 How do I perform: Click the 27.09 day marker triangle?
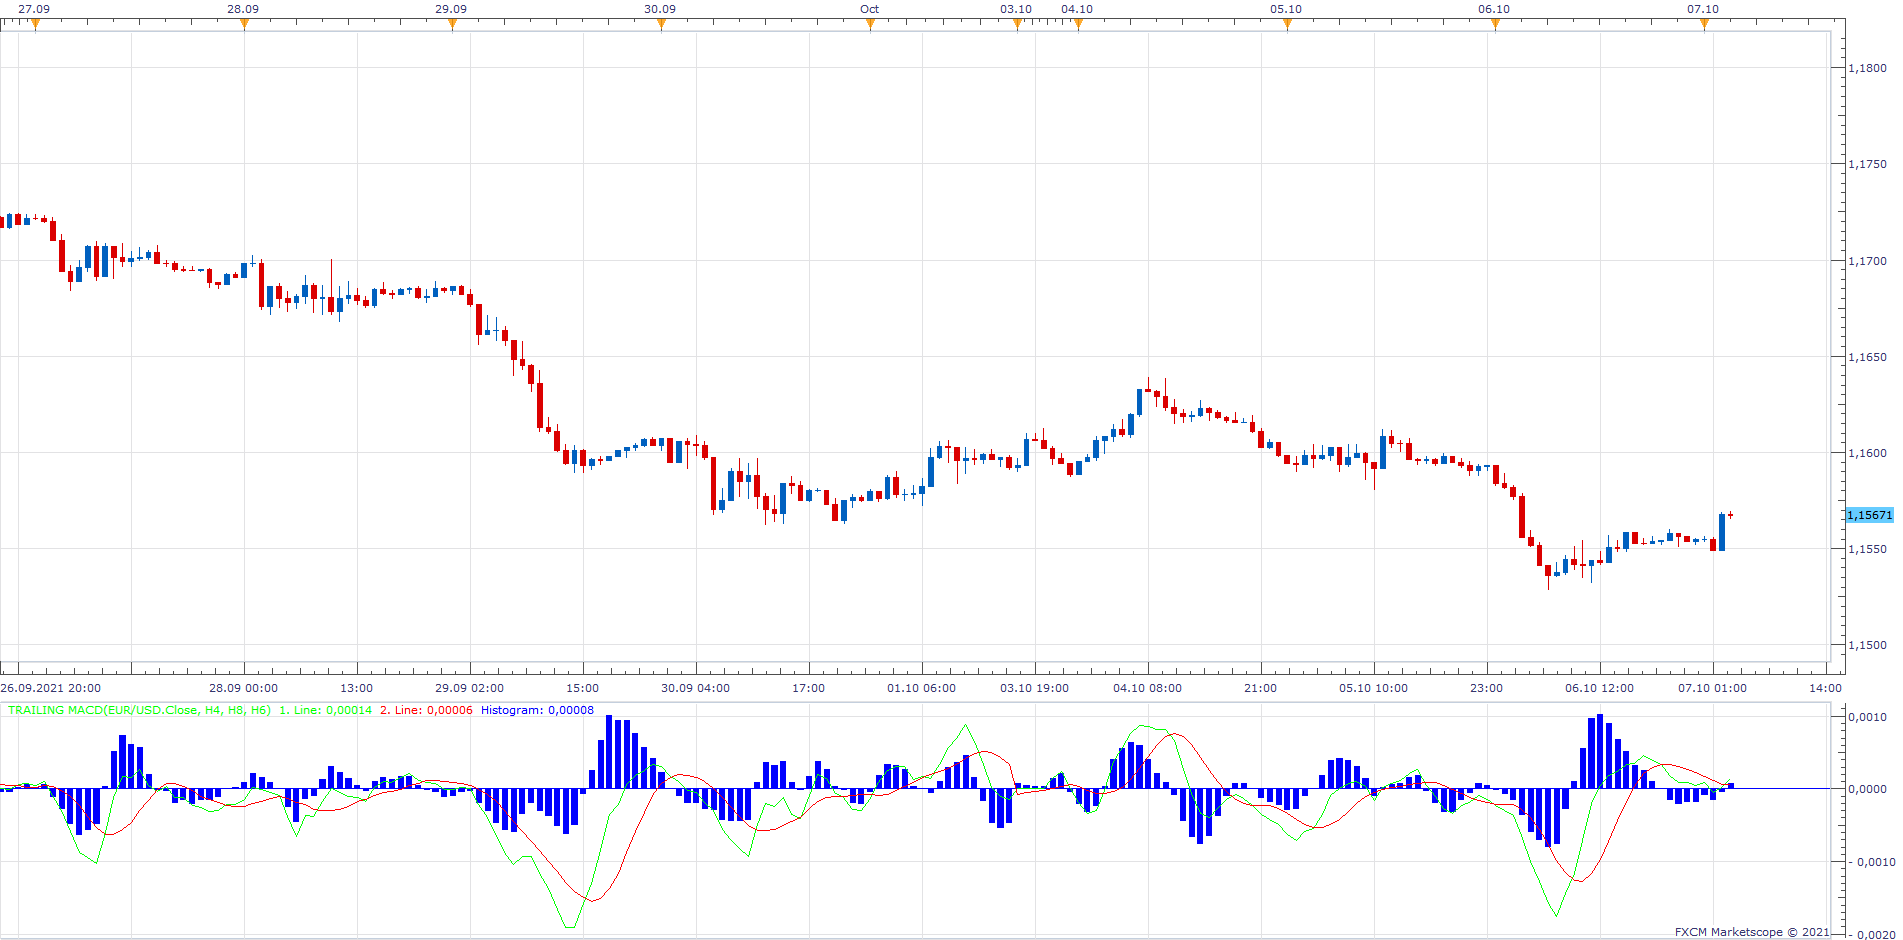pyautogui.click(x=35, y=25)
